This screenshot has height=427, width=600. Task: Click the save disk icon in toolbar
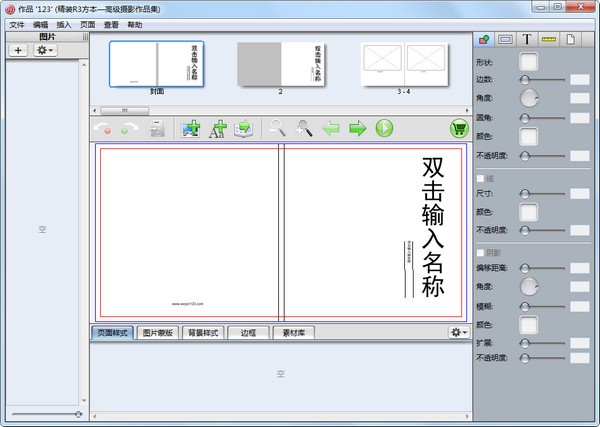pyautogui.click(x=157, y=128)
